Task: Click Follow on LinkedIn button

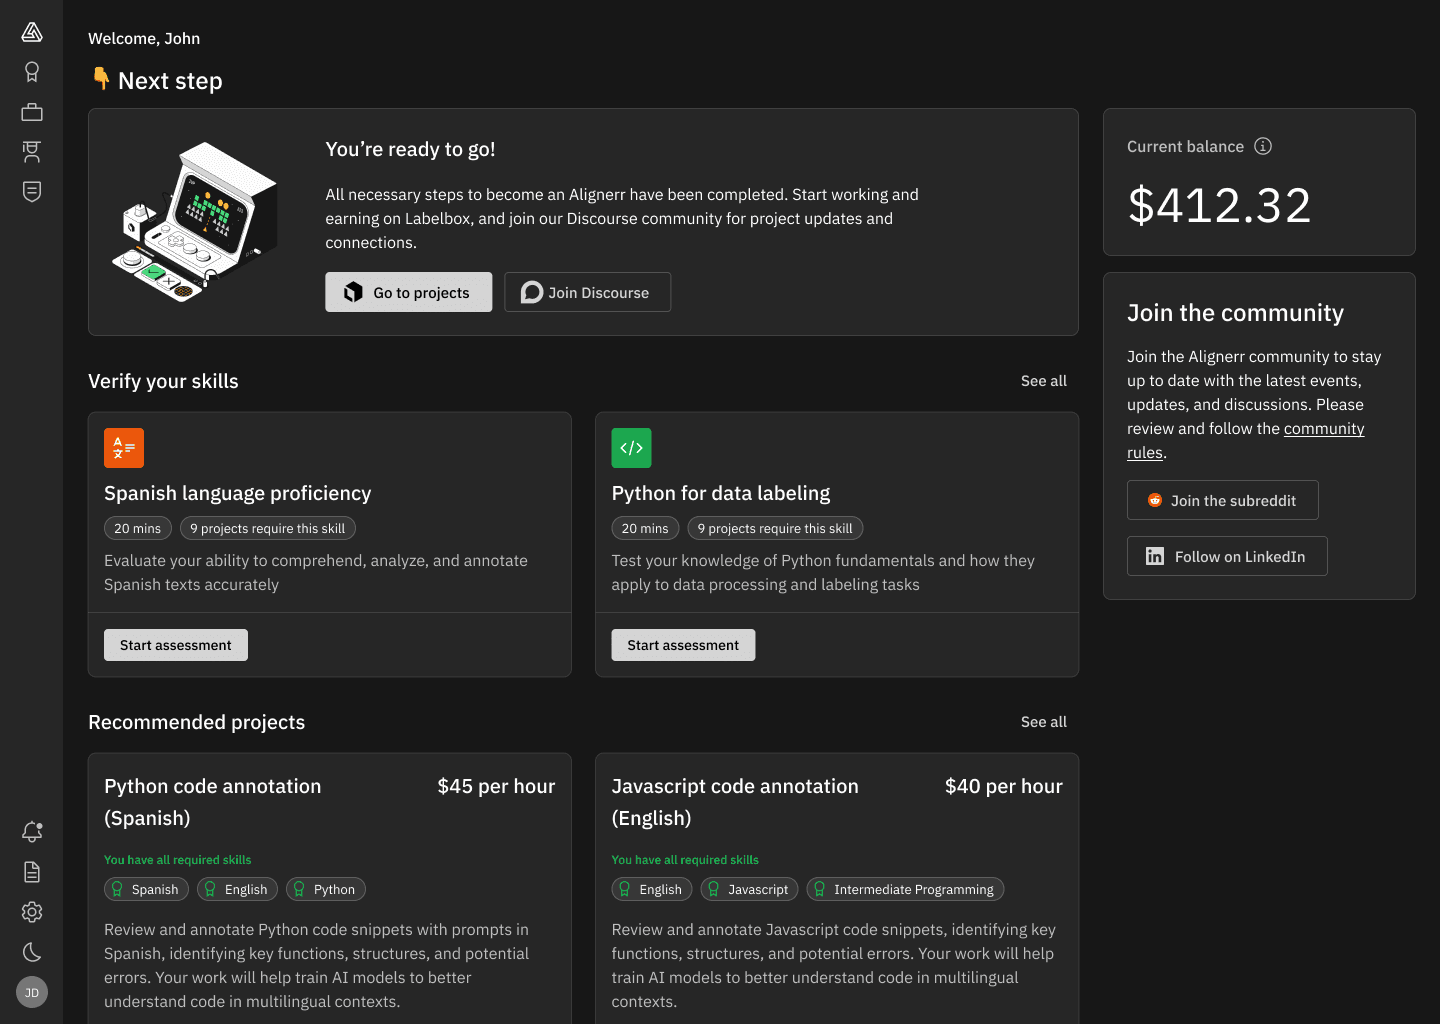Action: [1227, 556]
